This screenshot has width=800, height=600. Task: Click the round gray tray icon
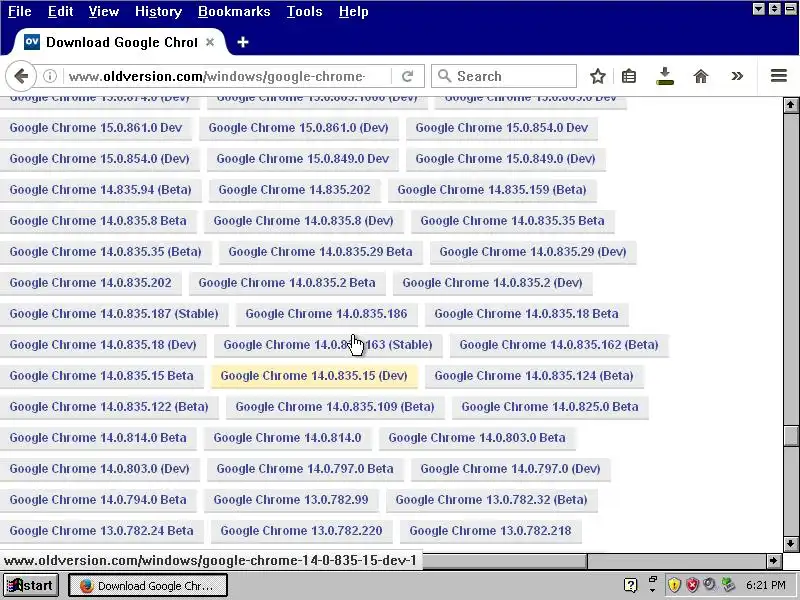[709, 585]
